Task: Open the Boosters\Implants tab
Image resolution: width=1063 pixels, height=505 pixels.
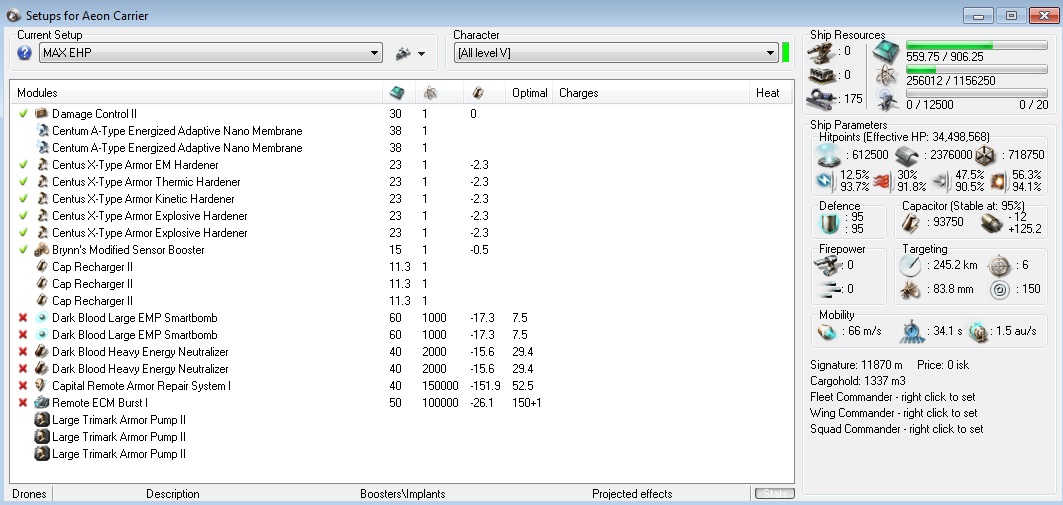Action: pos(403,493)
